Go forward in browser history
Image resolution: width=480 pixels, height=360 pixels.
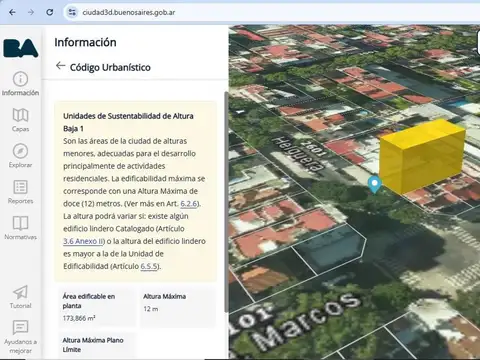point(31,12)
